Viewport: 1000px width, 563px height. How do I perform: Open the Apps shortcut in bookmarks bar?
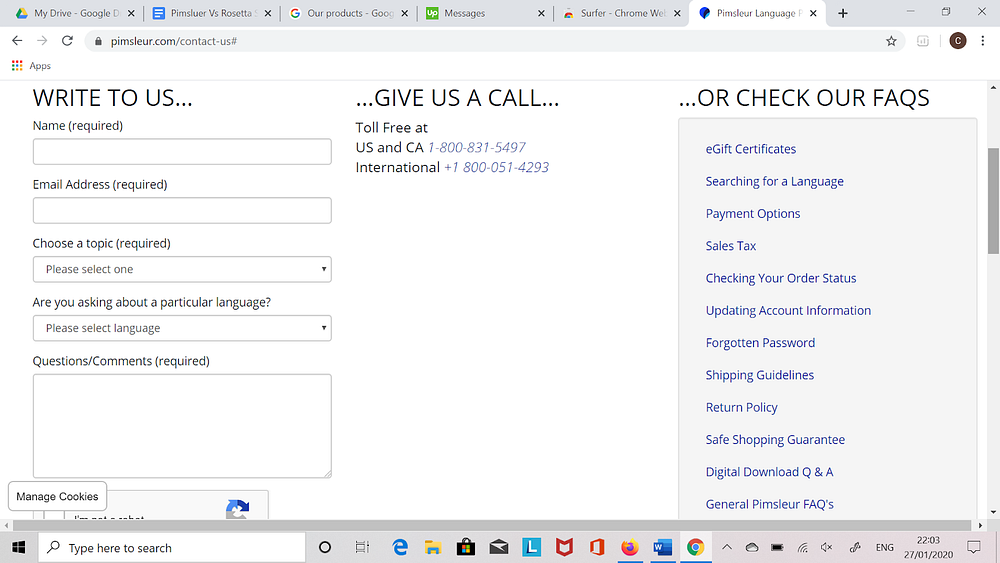coord(31,66)
